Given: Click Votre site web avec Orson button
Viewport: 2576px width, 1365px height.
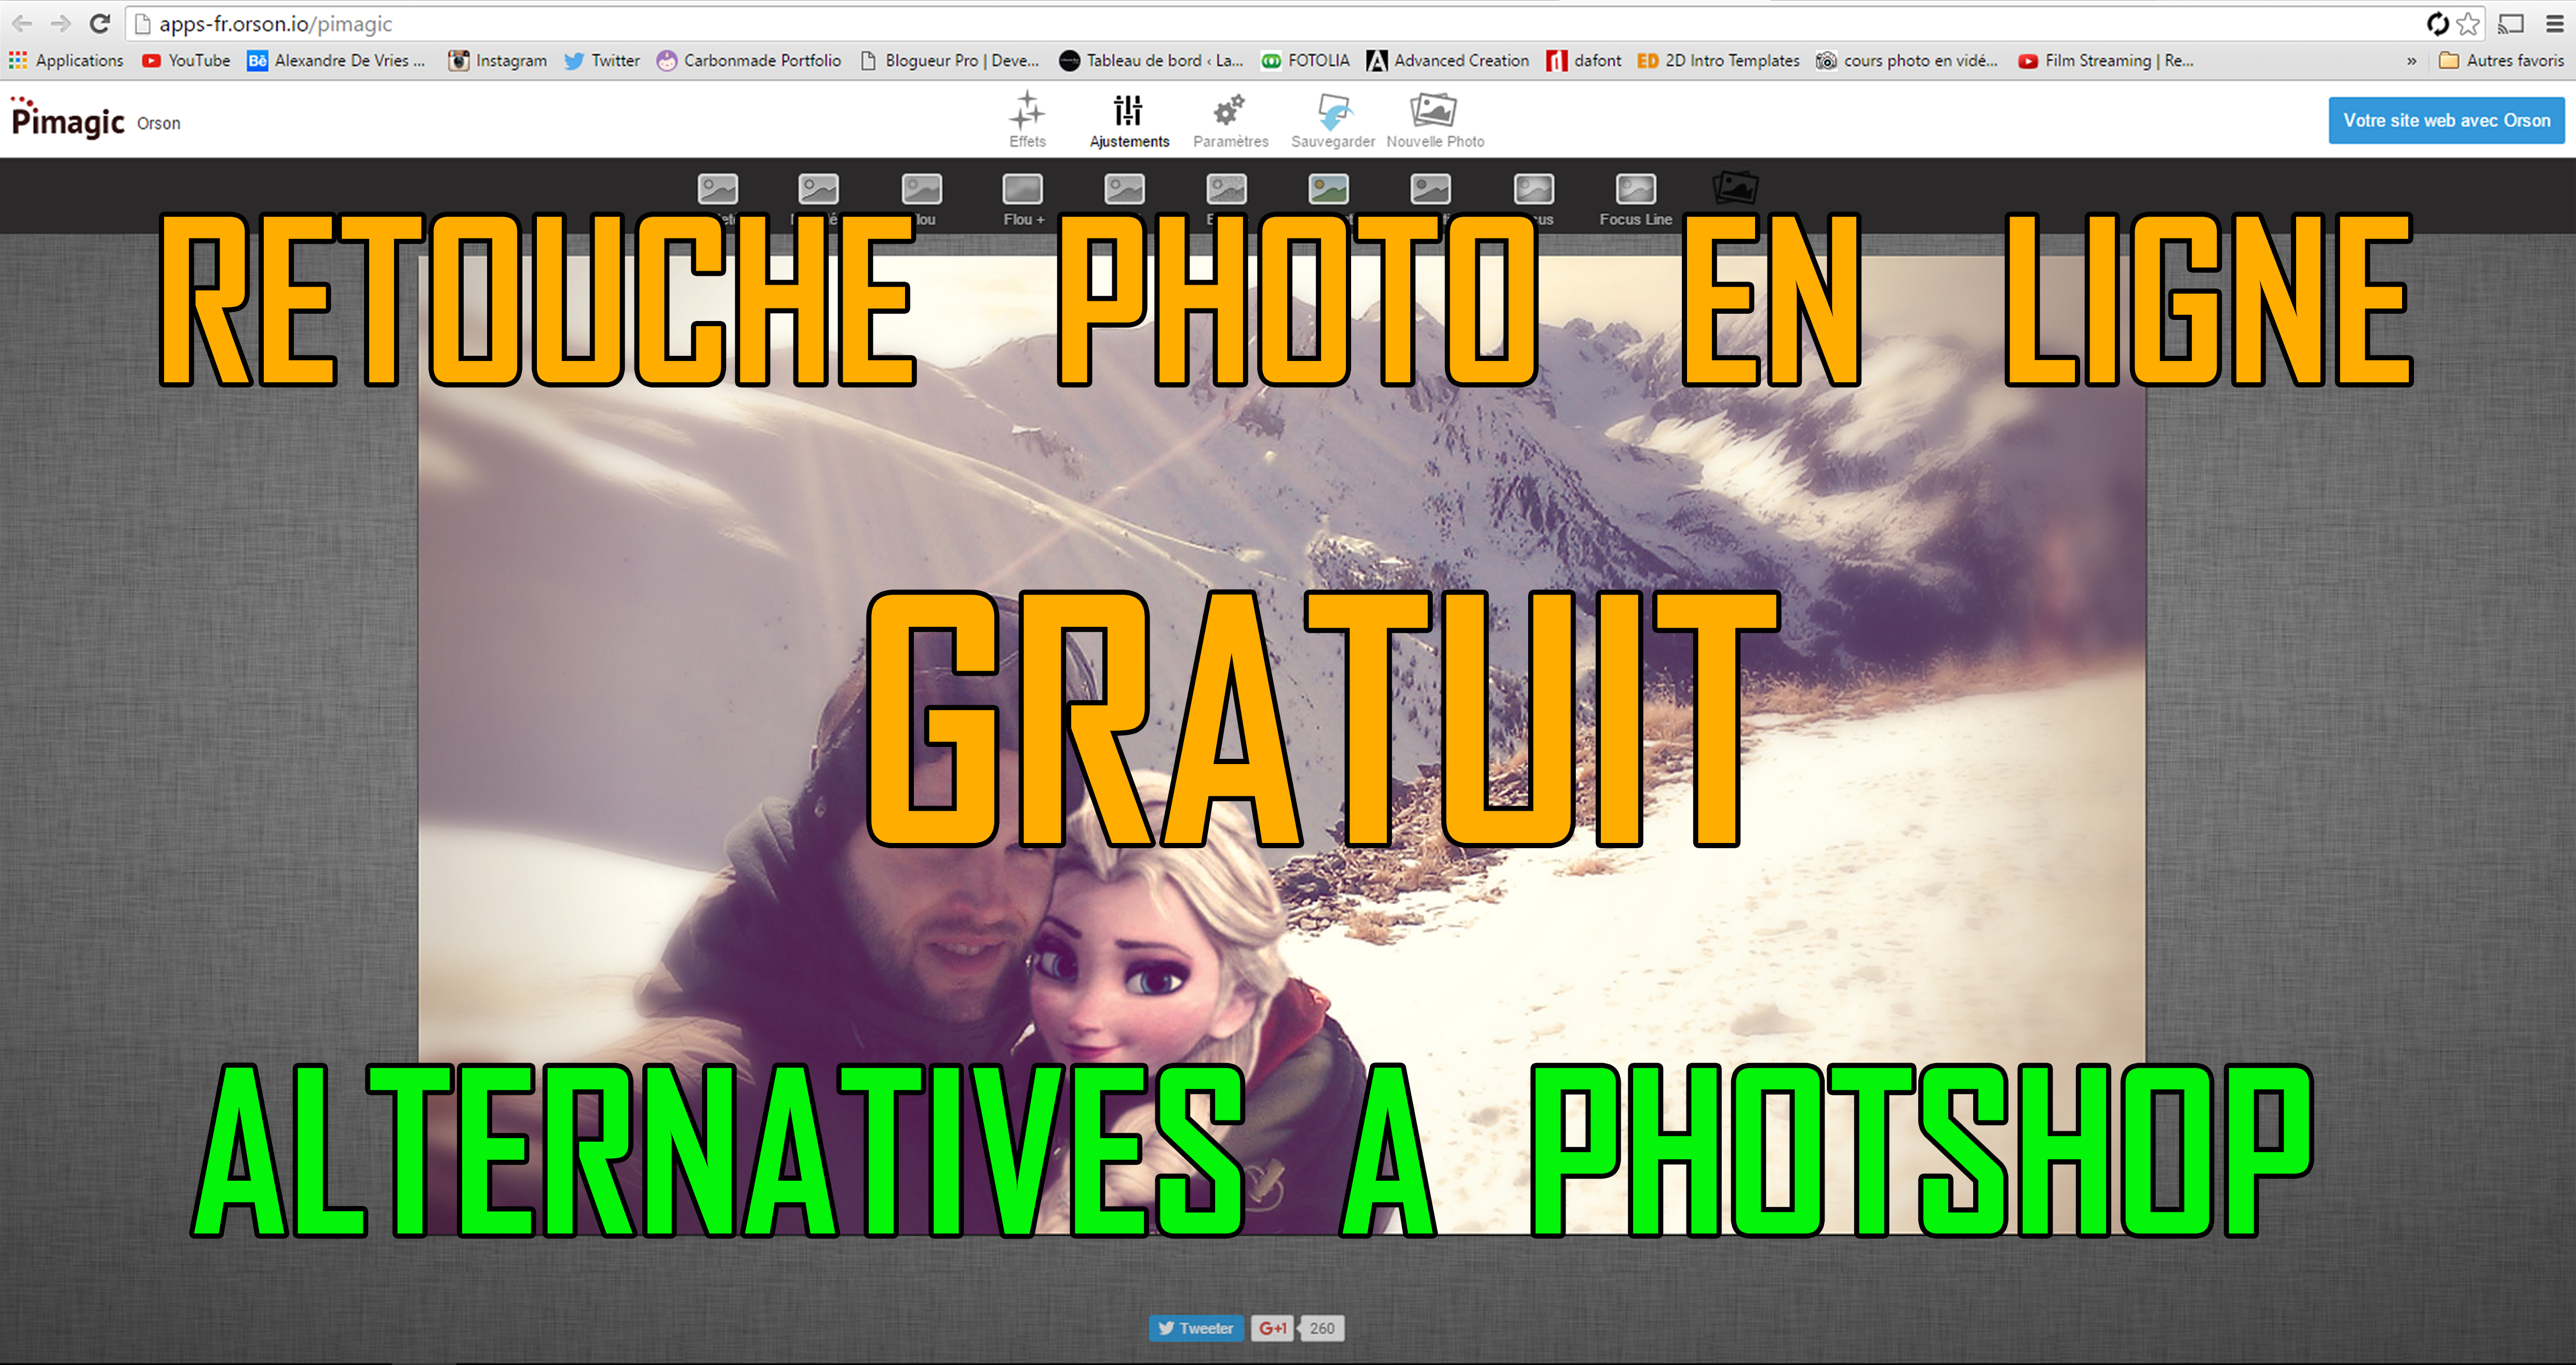Looking at the screenshot, I should (2446, 120).
